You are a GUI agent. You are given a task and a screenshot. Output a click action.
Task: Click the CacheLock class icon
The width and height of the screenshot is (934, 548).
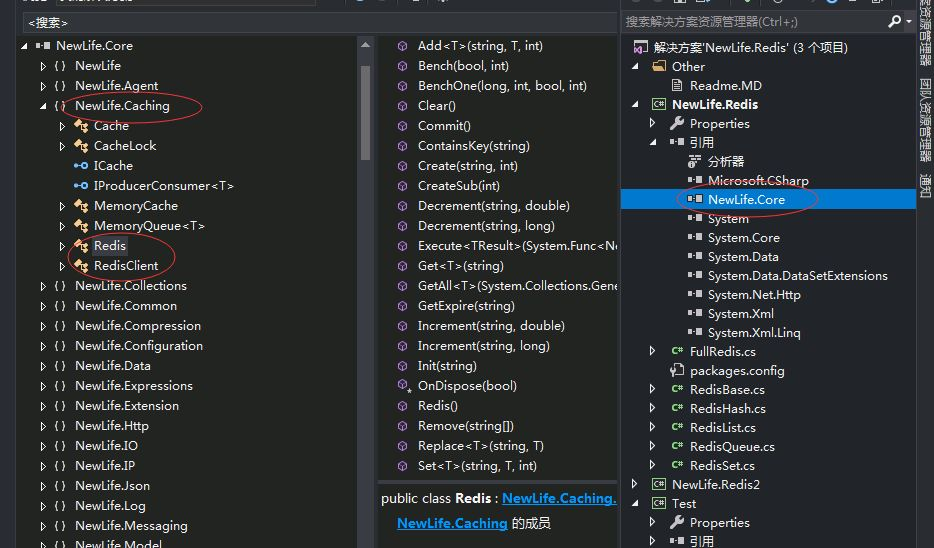point(81,146)
